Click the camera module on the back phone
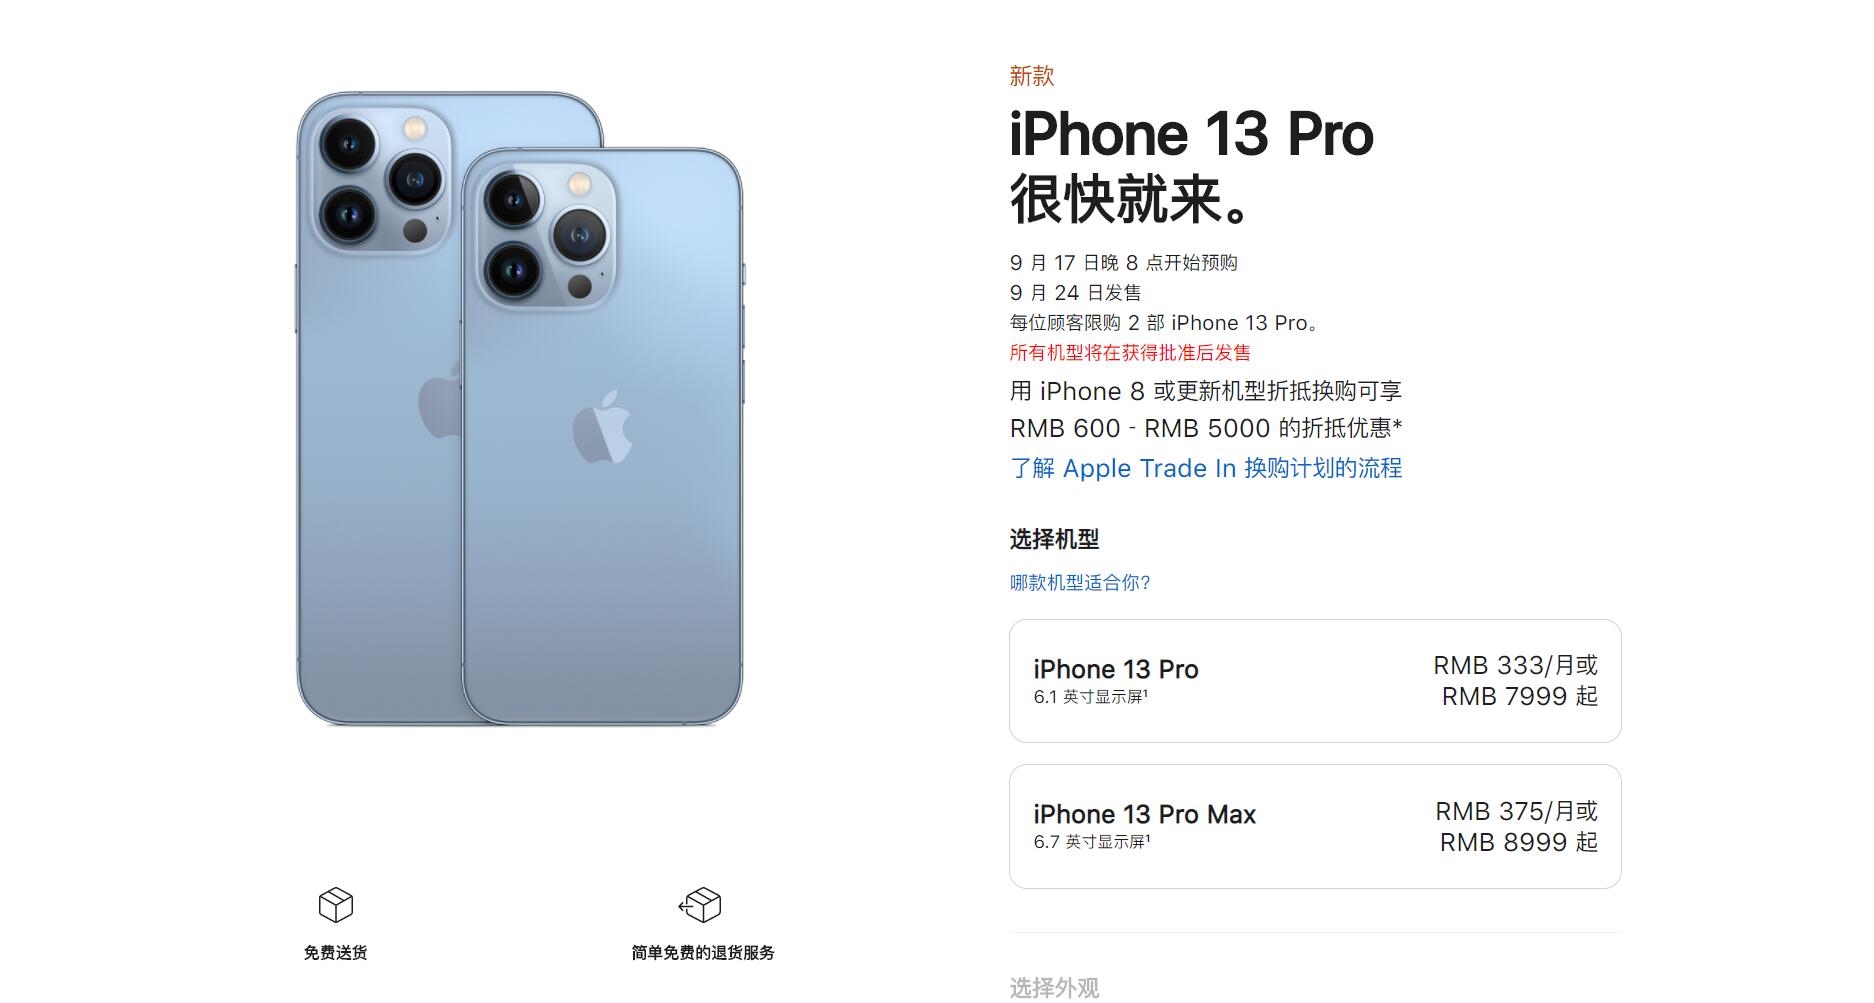Image resolution: width=1874 pixels, height=1003 pixels. [381, 180]
